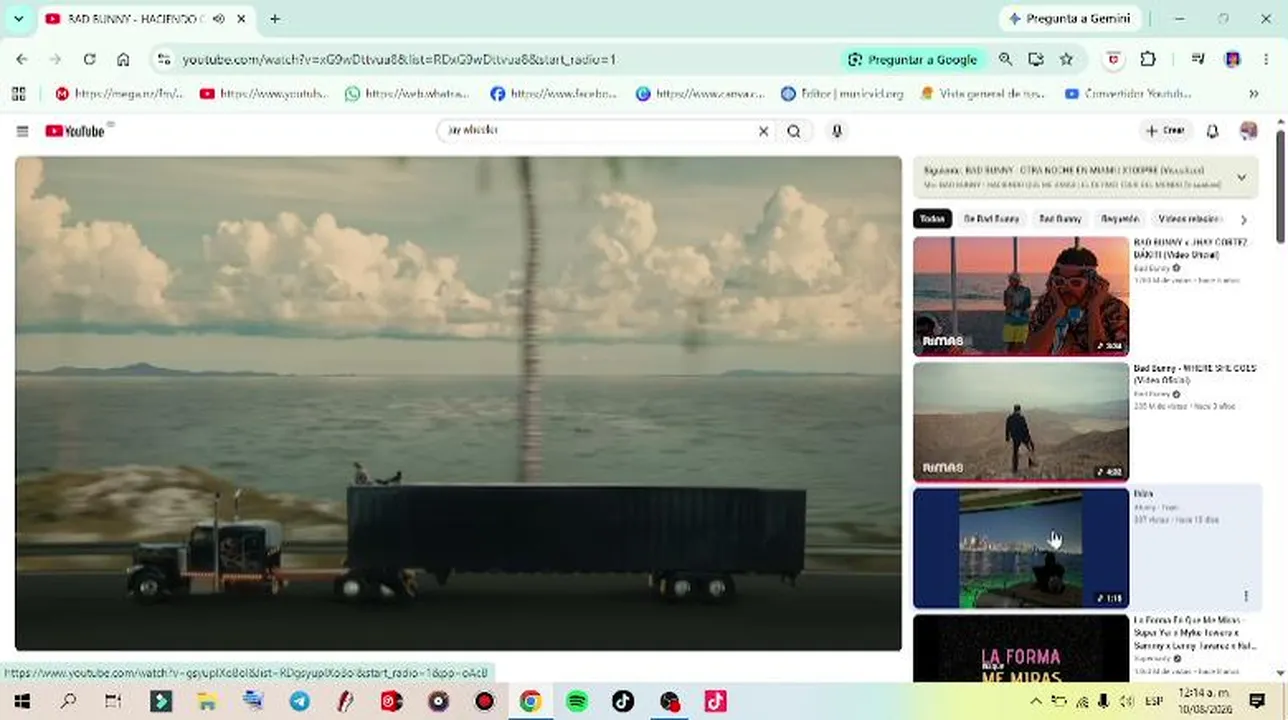Show the bookmarks apps grid
Viewport: 1288px width, 720px height.
[18, 94]
